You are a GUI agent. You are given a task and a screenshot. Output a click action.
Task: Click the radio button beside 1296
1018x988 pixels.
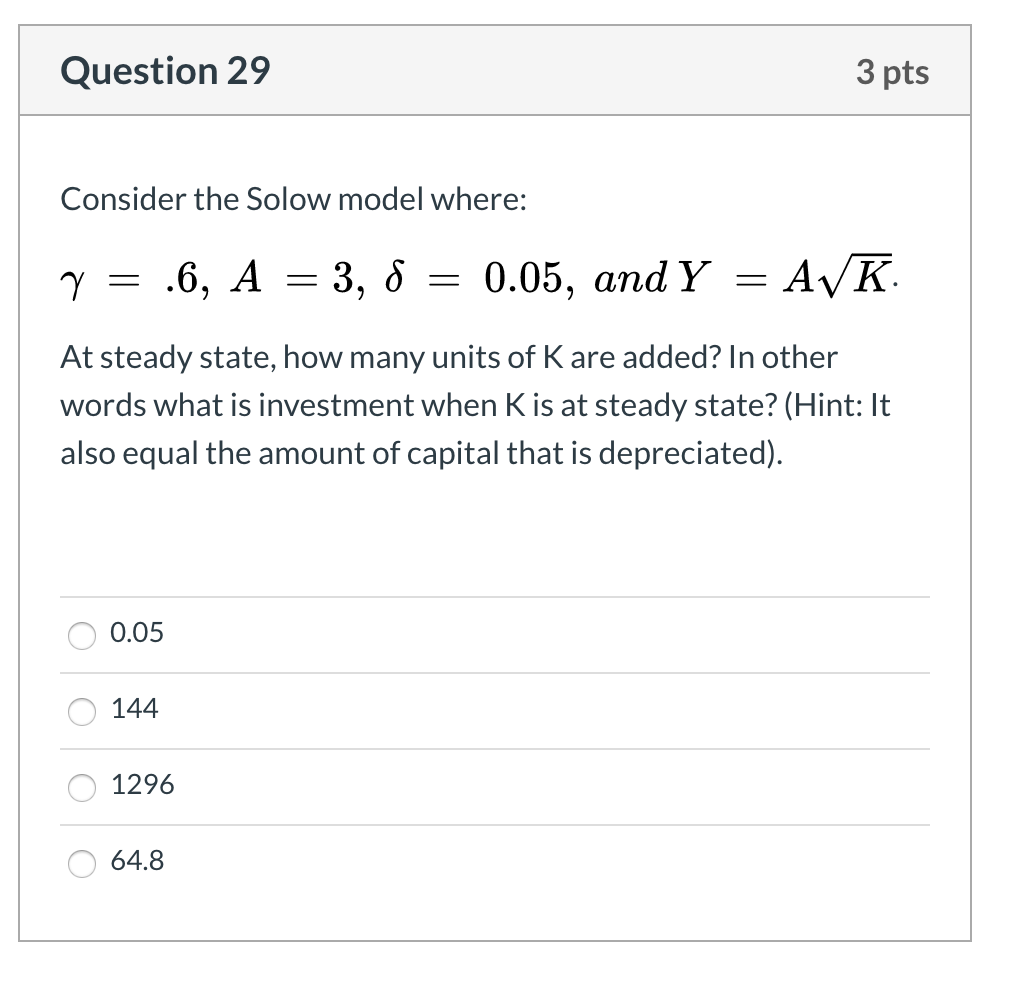tap(81, 788)
